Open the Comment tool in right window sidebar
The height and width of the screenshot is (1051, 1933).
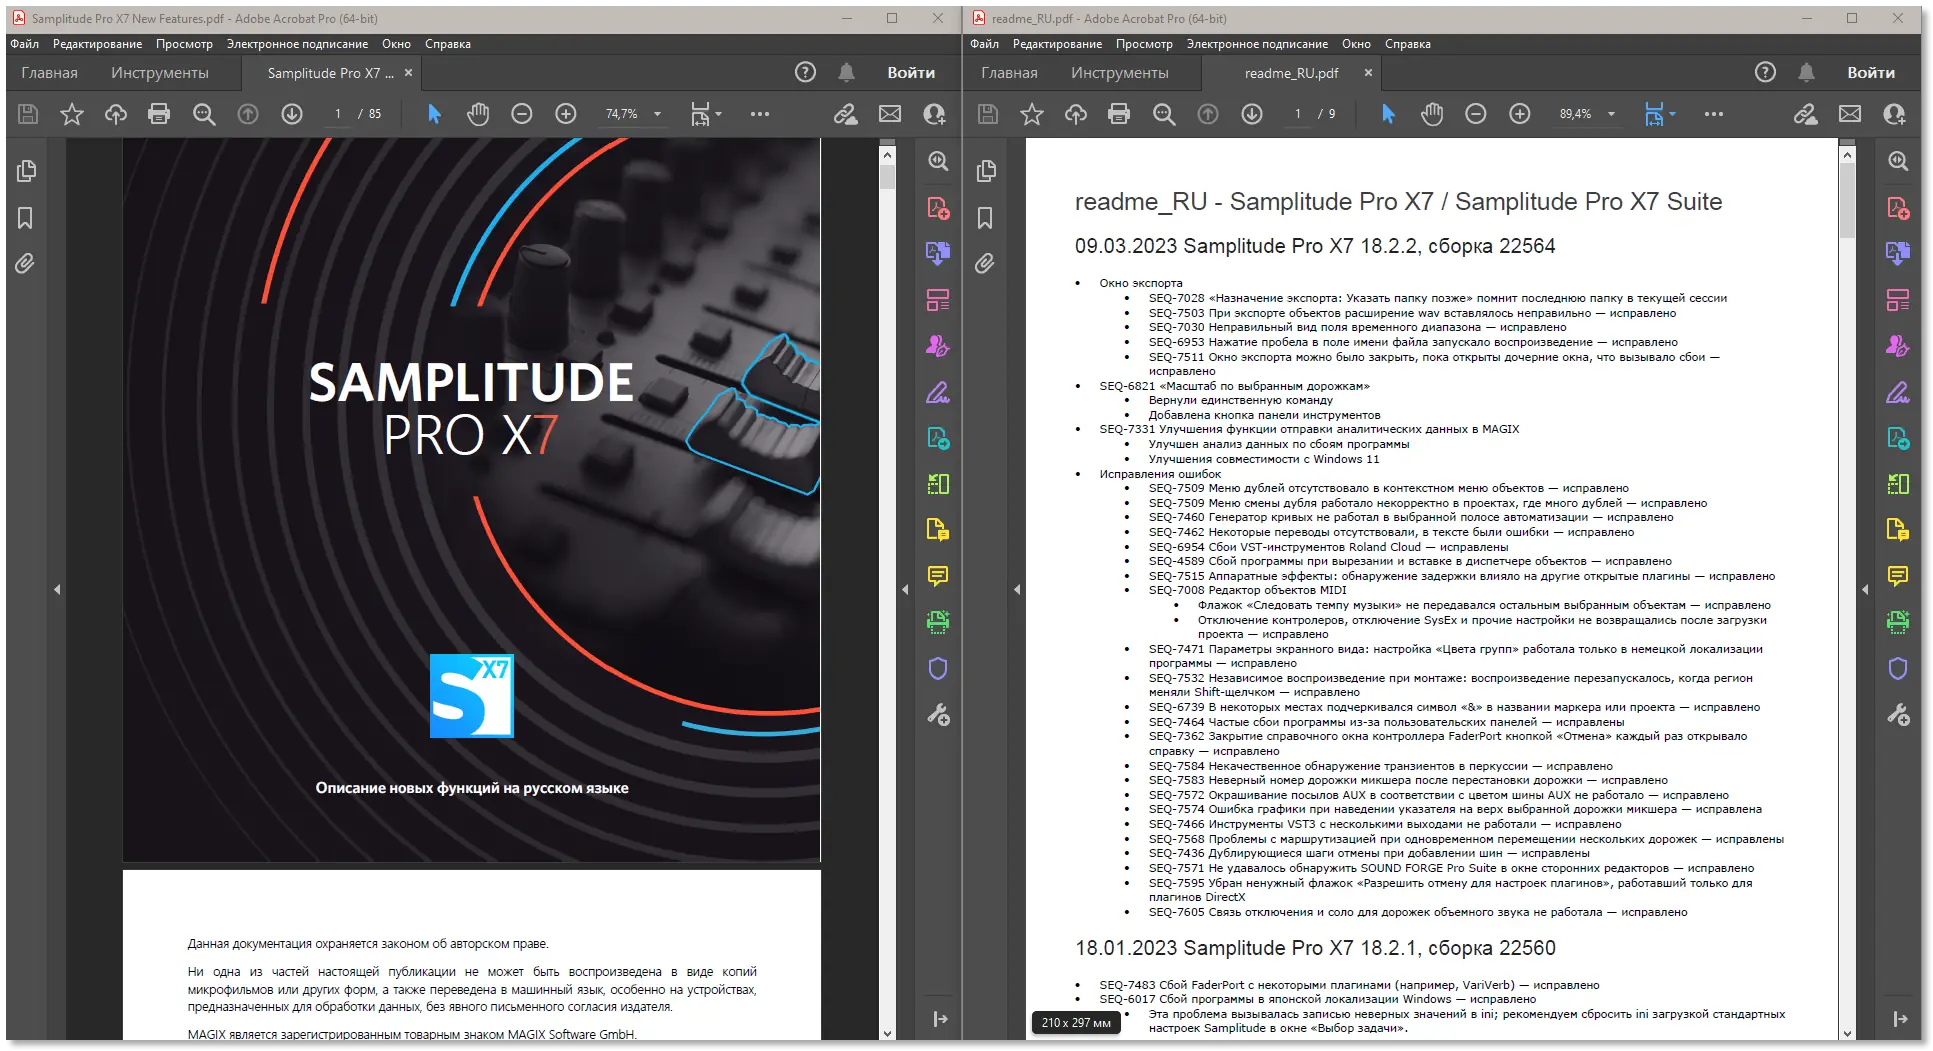pos(1897,576)
